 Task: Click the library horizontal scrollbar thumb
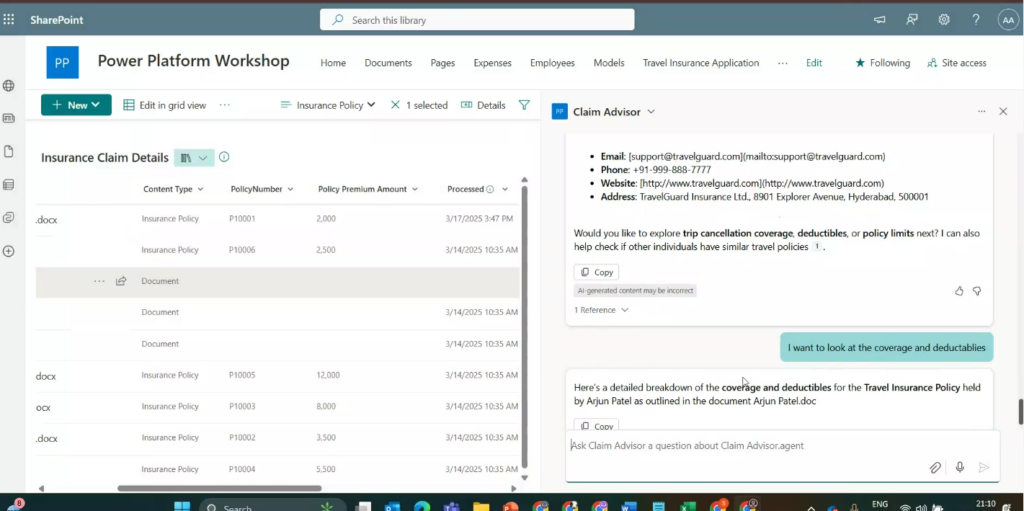(219, 488)
